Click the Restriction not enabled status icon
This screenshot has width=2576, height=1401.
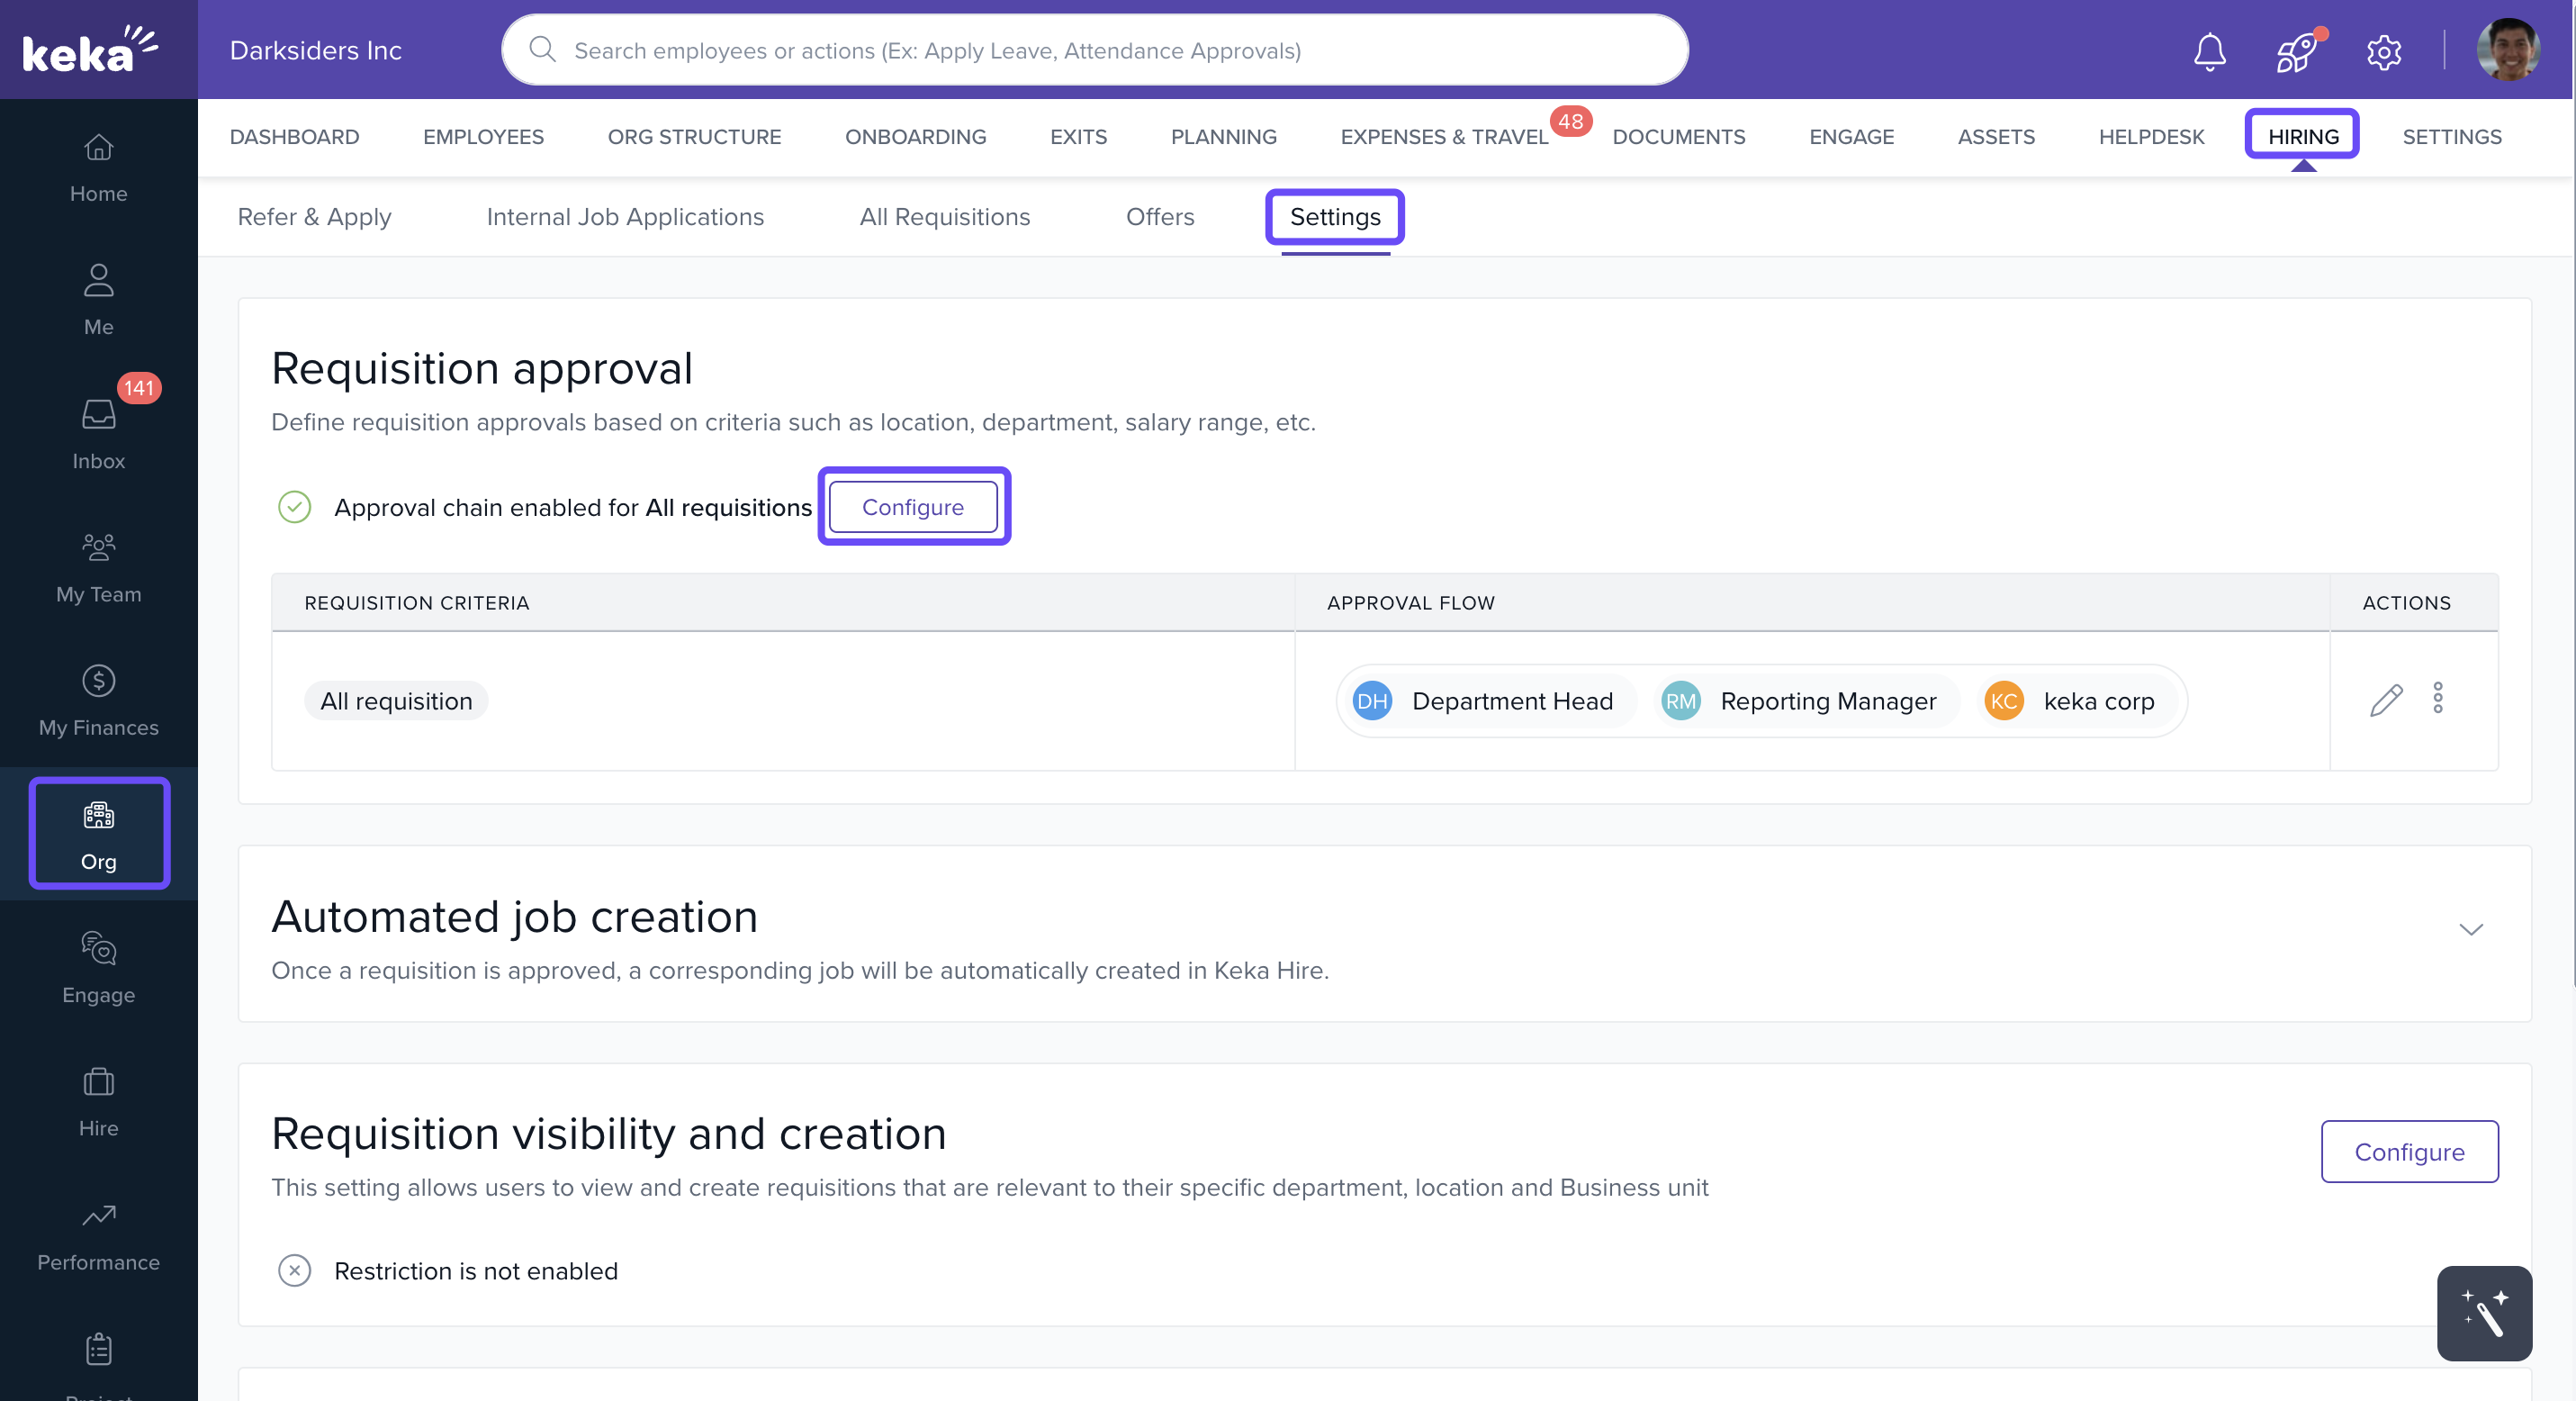click(x=294, y=1270)
